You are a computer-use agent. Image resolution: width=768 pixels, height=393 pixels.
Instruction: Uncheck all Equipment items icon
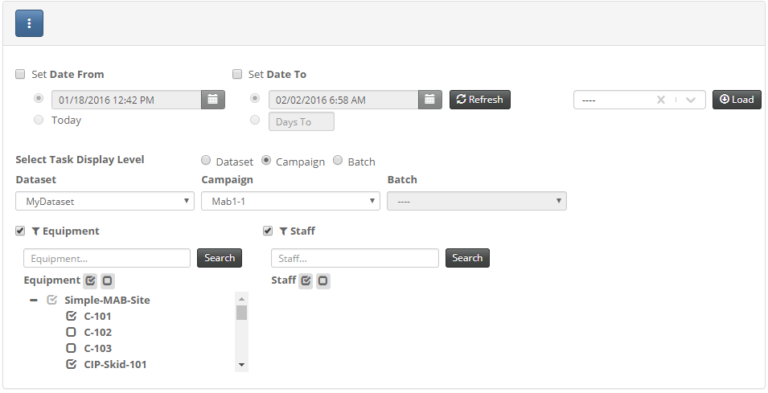point(107,281)
